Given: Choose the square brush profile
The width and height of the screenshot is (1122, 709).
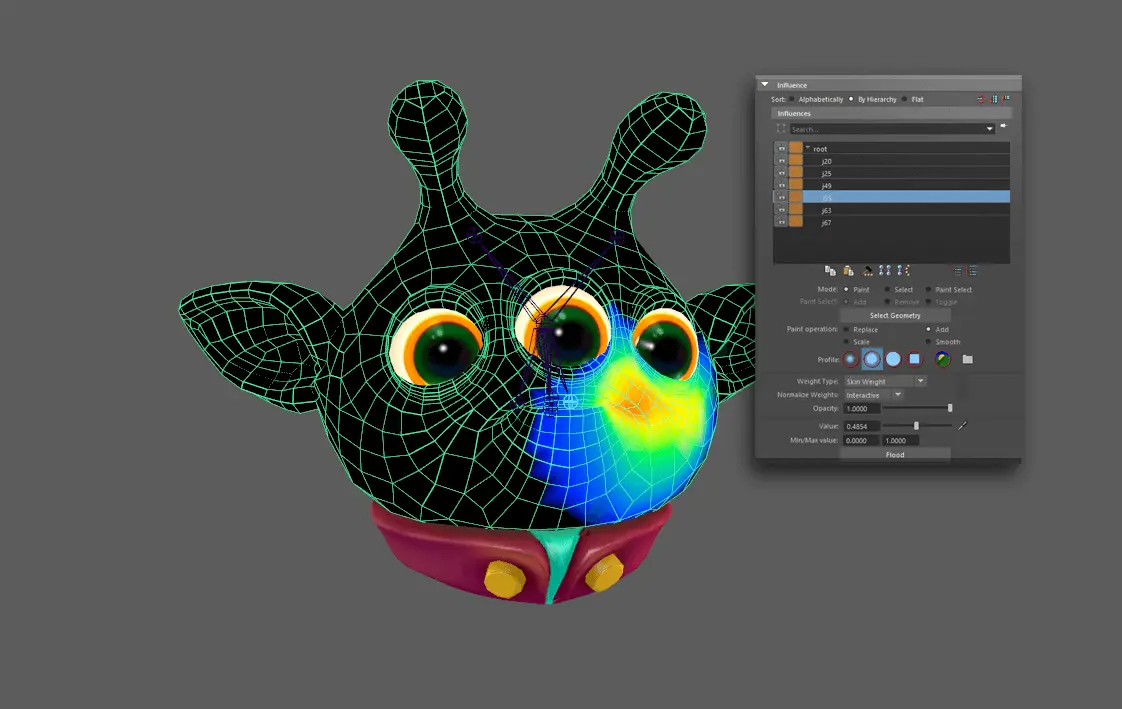Looking at the screenshot, I should click(914, 359).
